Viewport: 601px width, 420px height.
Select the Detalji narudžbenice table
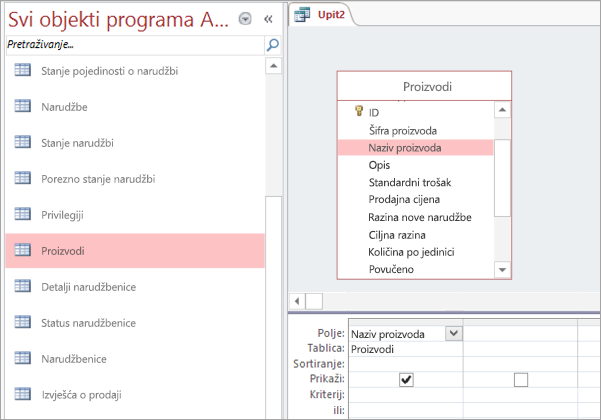point(135,287)
